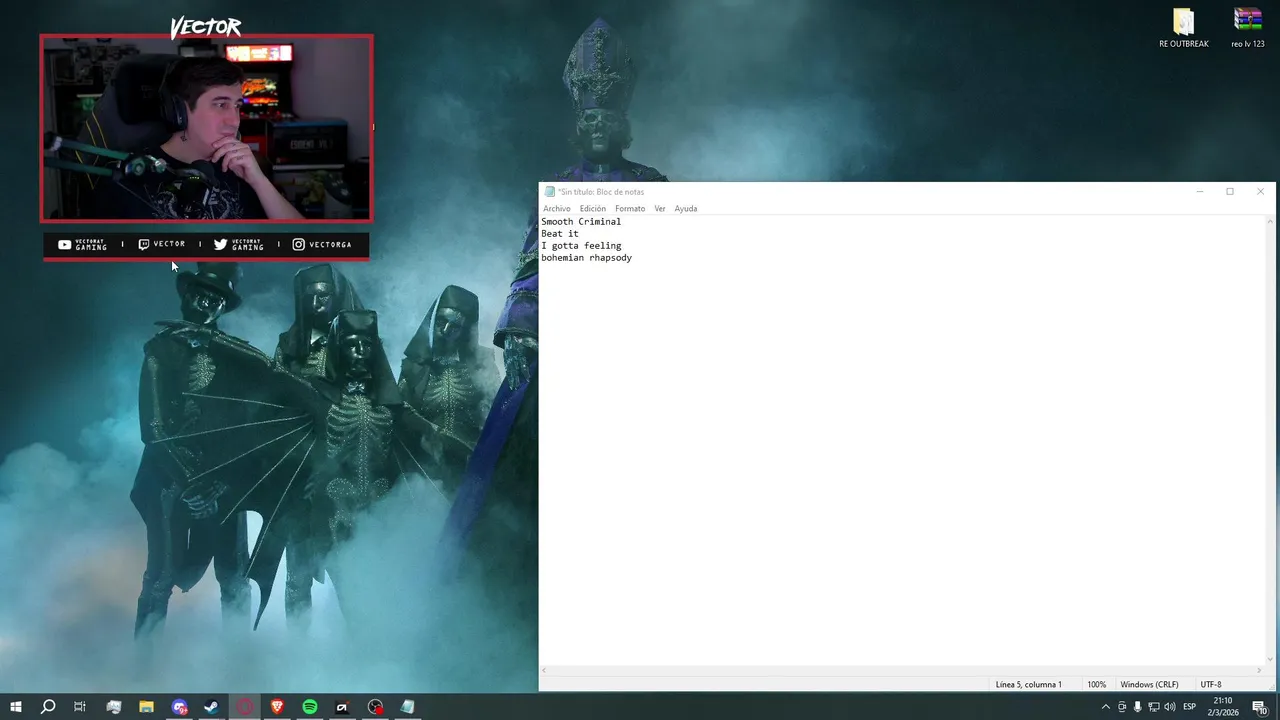
Task: Switch to Notepad taskbar icon
Action: click(x=407, y=707)
